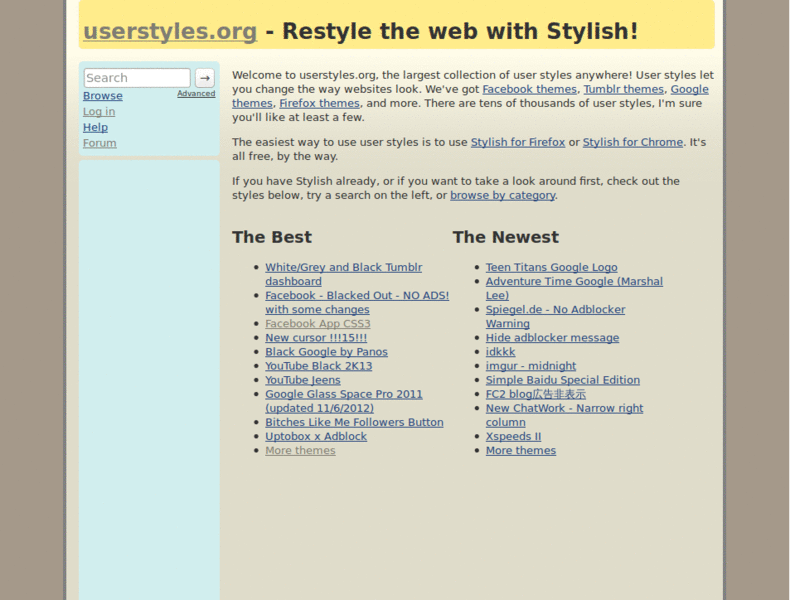Open Simple Baidu Special Edition style
The image size is (800, 600).
[x=563, y=380]
